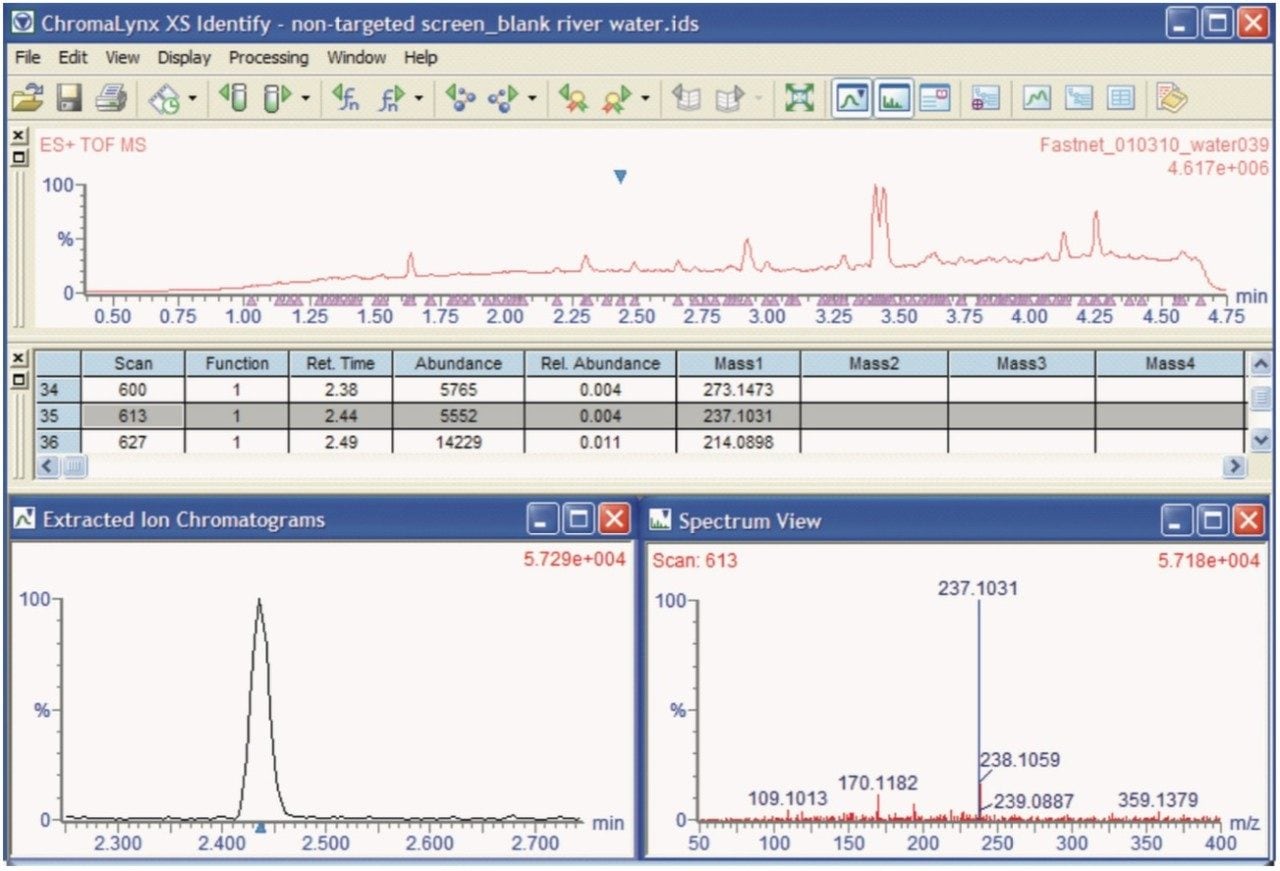The image size is (1280, 871).
Task: Click blue retention time marker above chromatogram
Action: coord(620,176)
